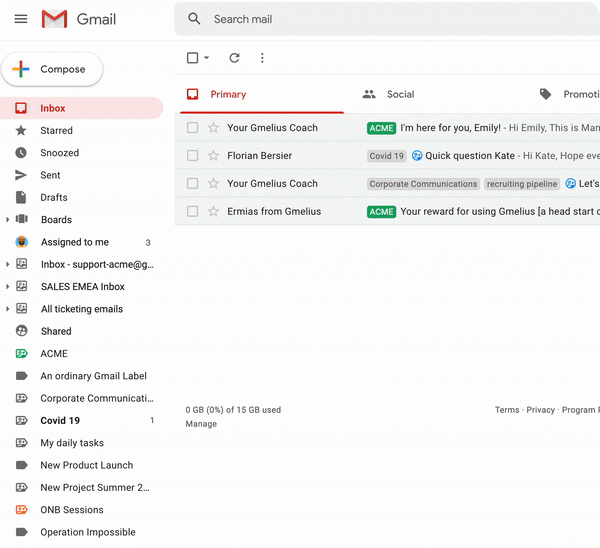Click the Drafts document icon
This screenshot has height=548, width=600.
[21, 197]
